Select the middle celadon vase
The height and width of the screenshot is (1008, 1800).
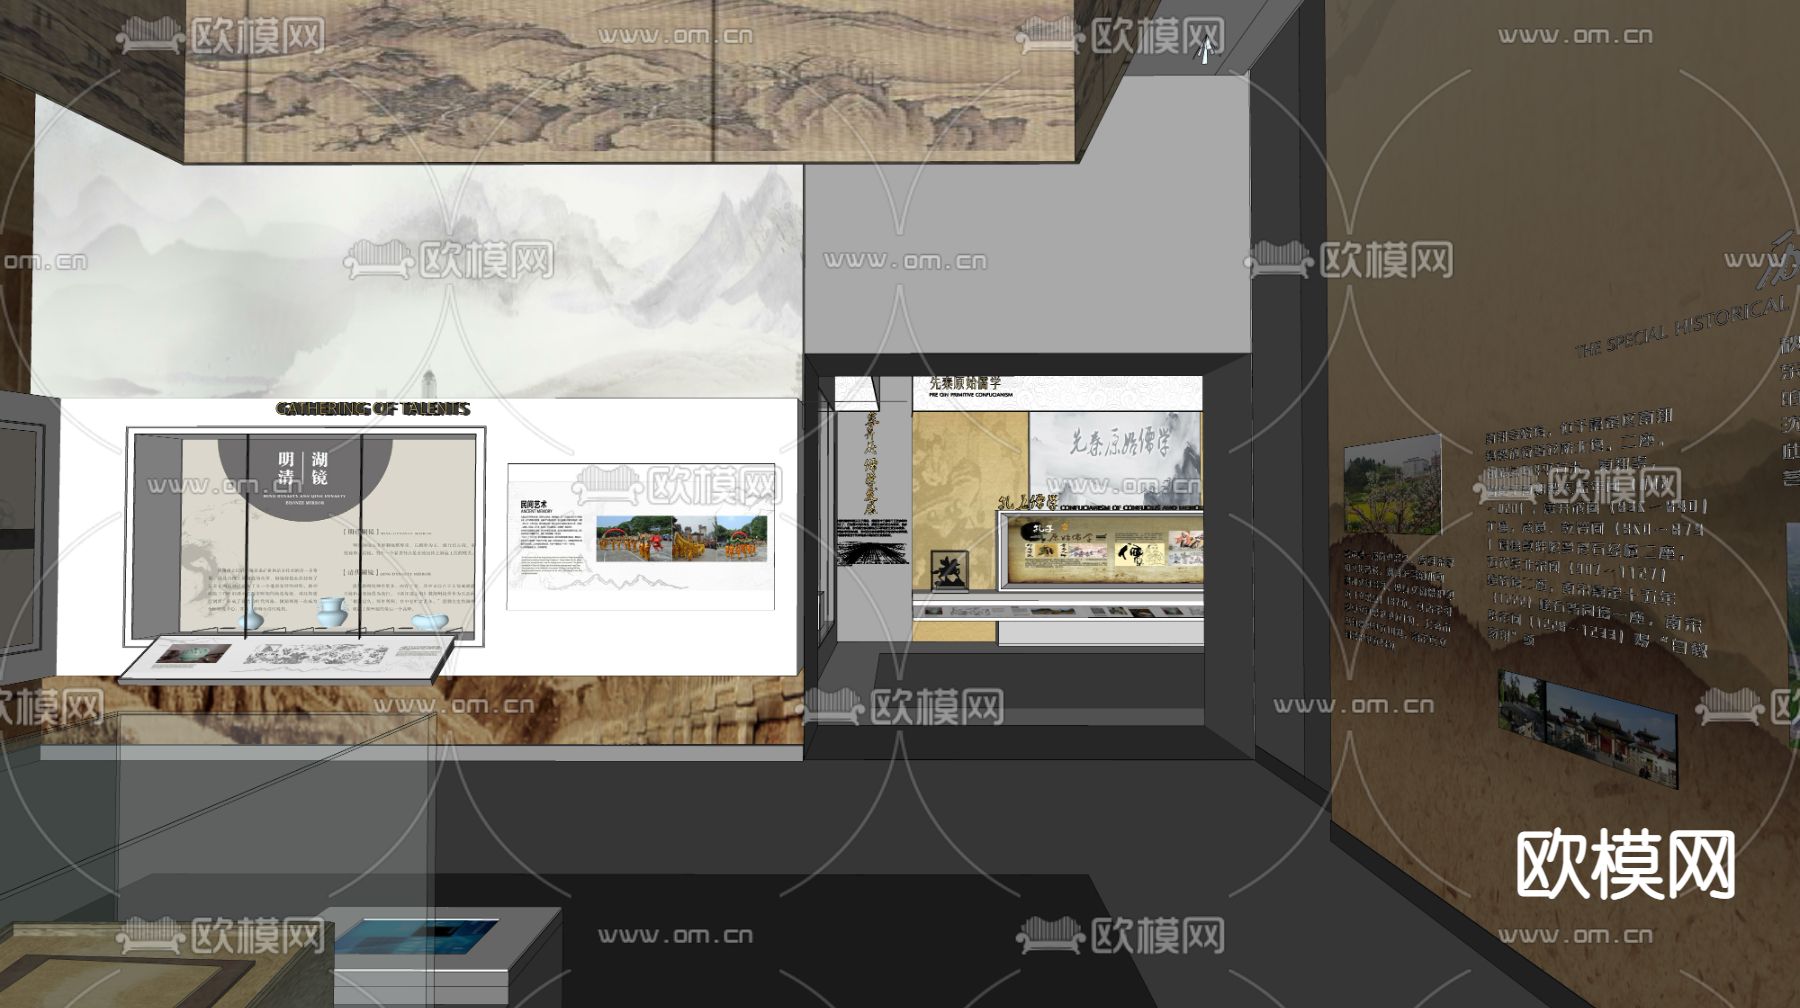[331, 612]
